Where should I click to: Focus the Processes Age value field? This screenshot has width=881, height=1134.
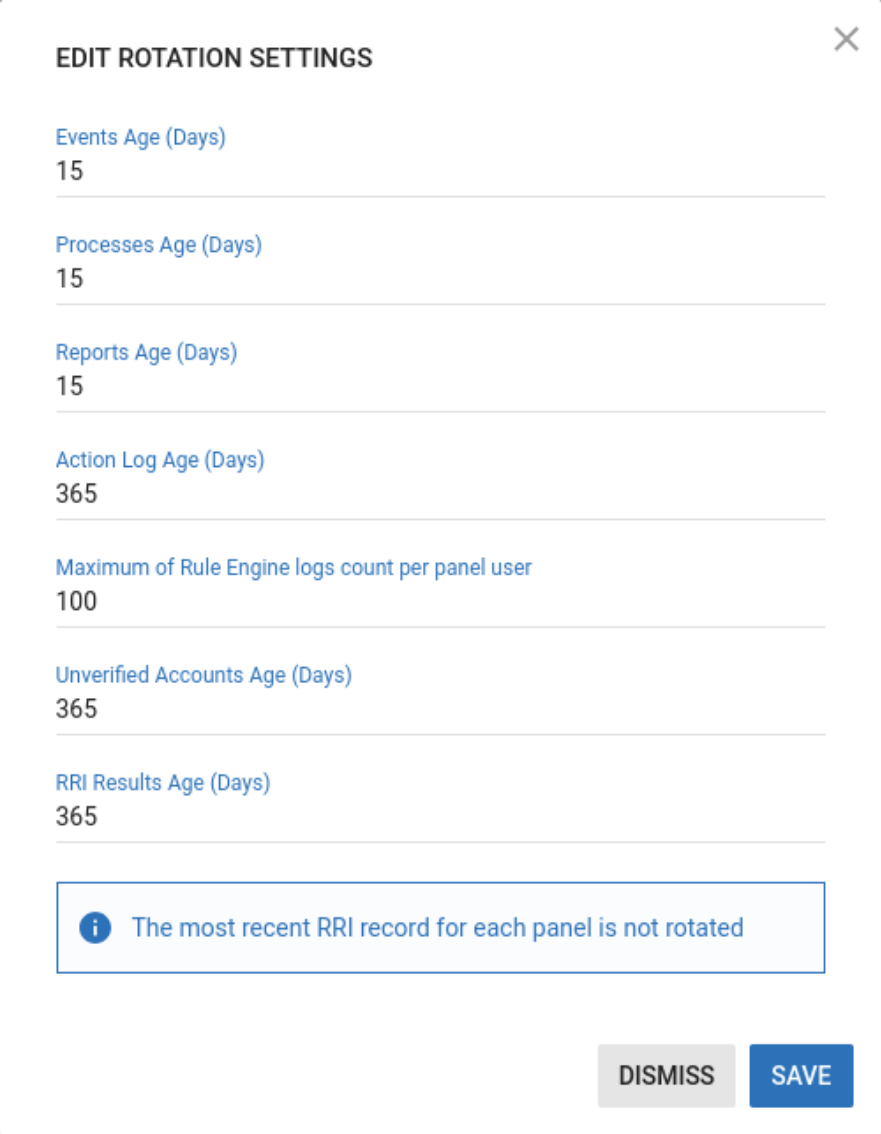[440, 278]
